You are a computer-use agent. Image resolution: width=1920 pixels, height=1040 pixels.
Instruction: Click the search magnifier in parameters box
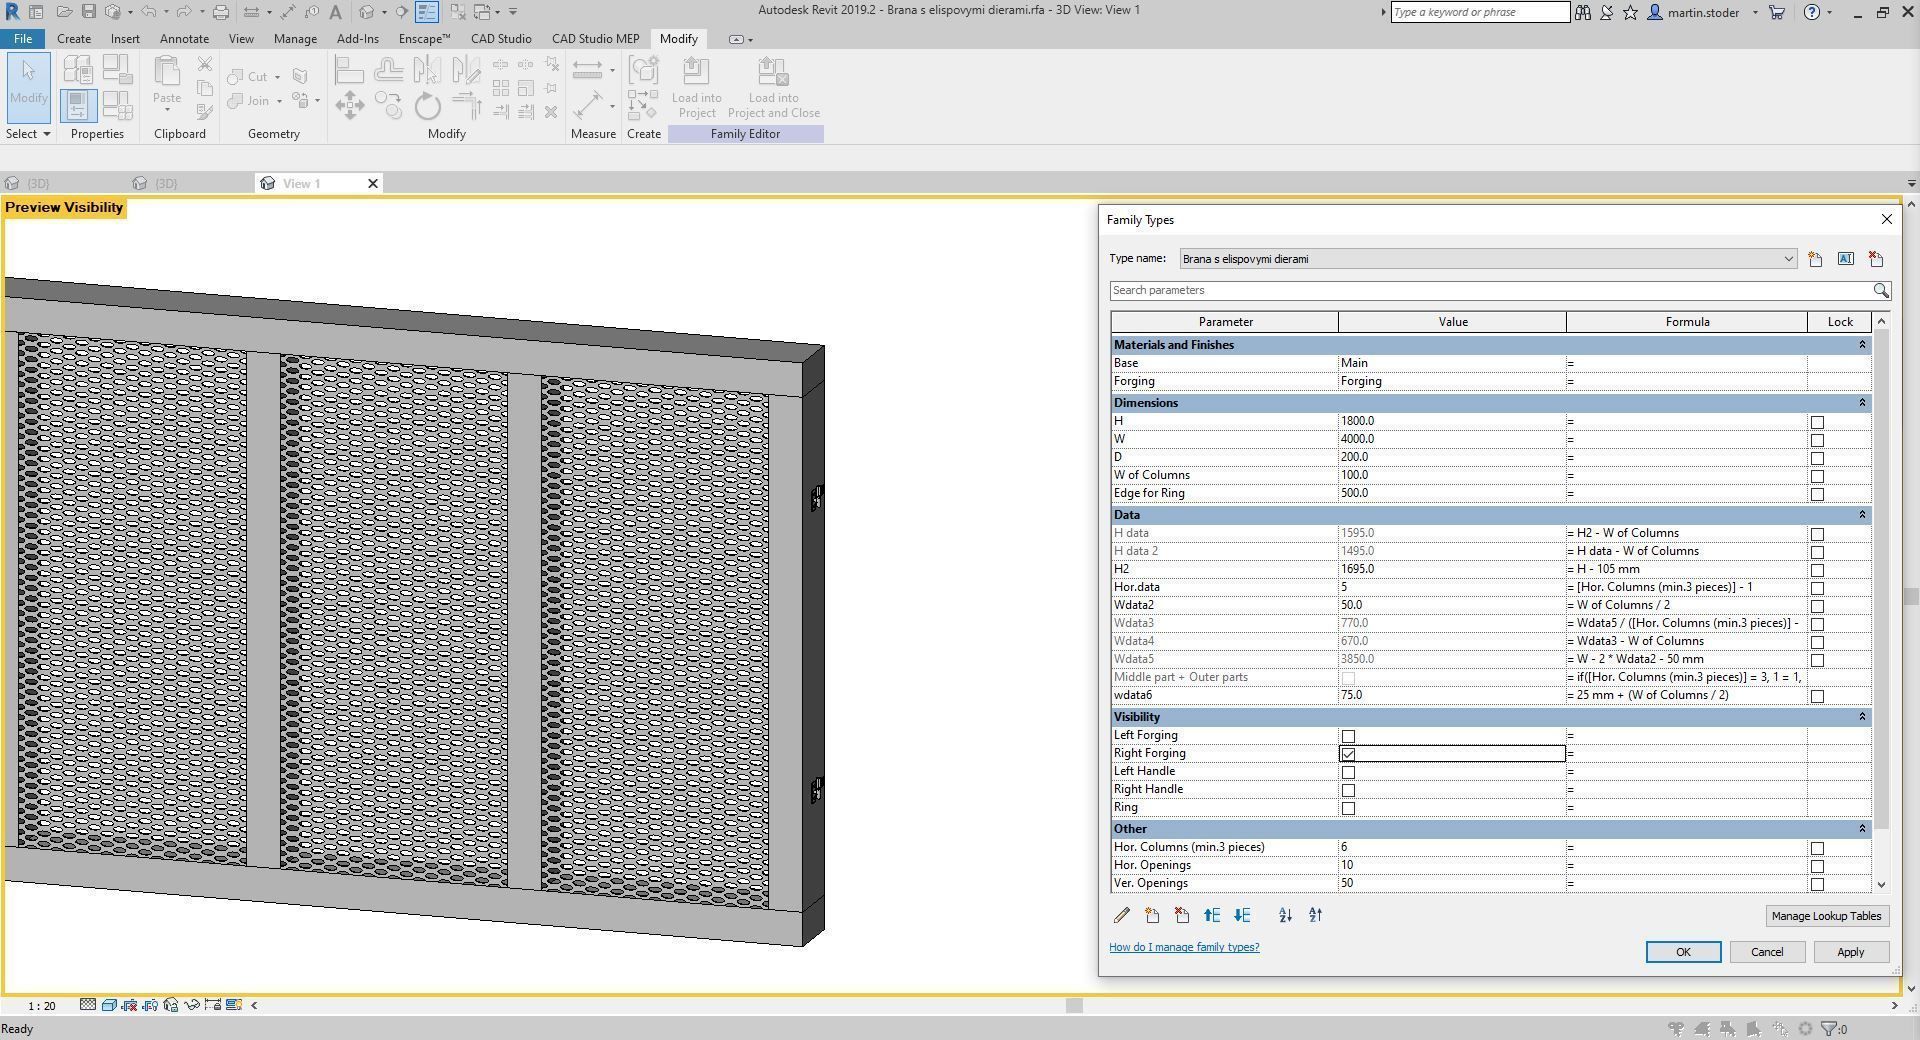click(x=1881, y=290)
